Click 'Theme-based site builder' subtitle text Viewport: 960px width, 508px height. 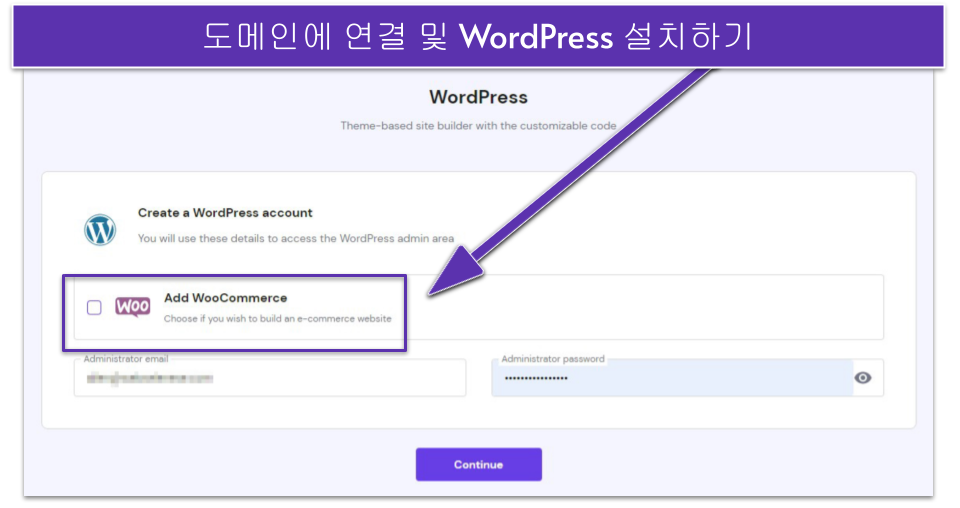[x=478, y=125]
